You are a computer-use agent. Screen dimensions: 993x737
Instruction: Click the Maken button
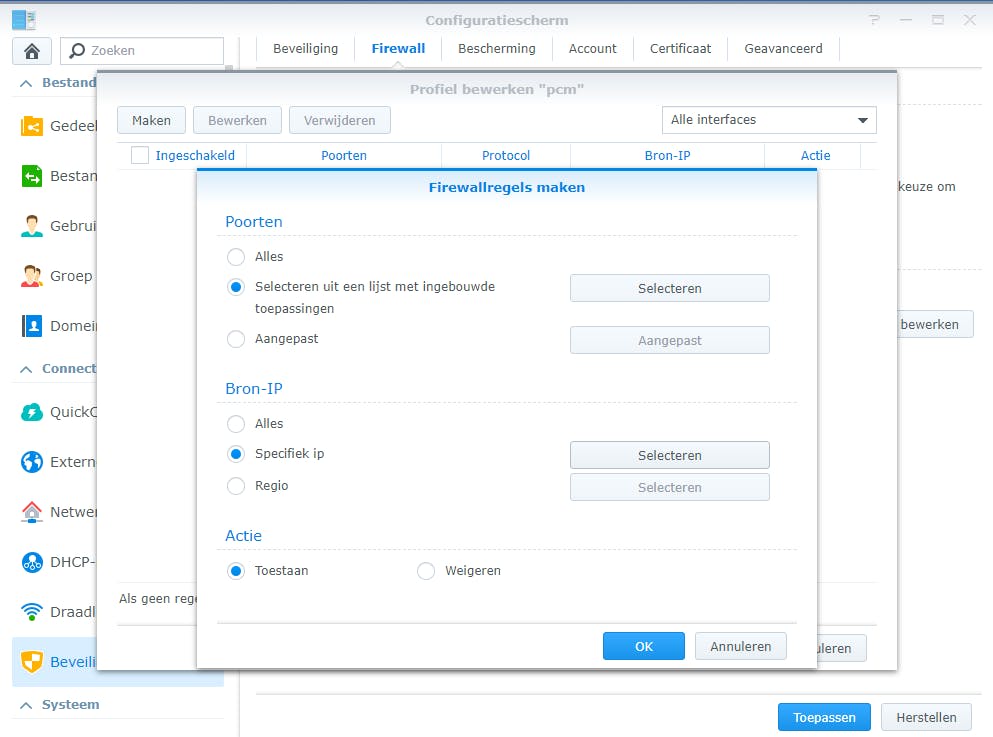(x=151, y=120)
